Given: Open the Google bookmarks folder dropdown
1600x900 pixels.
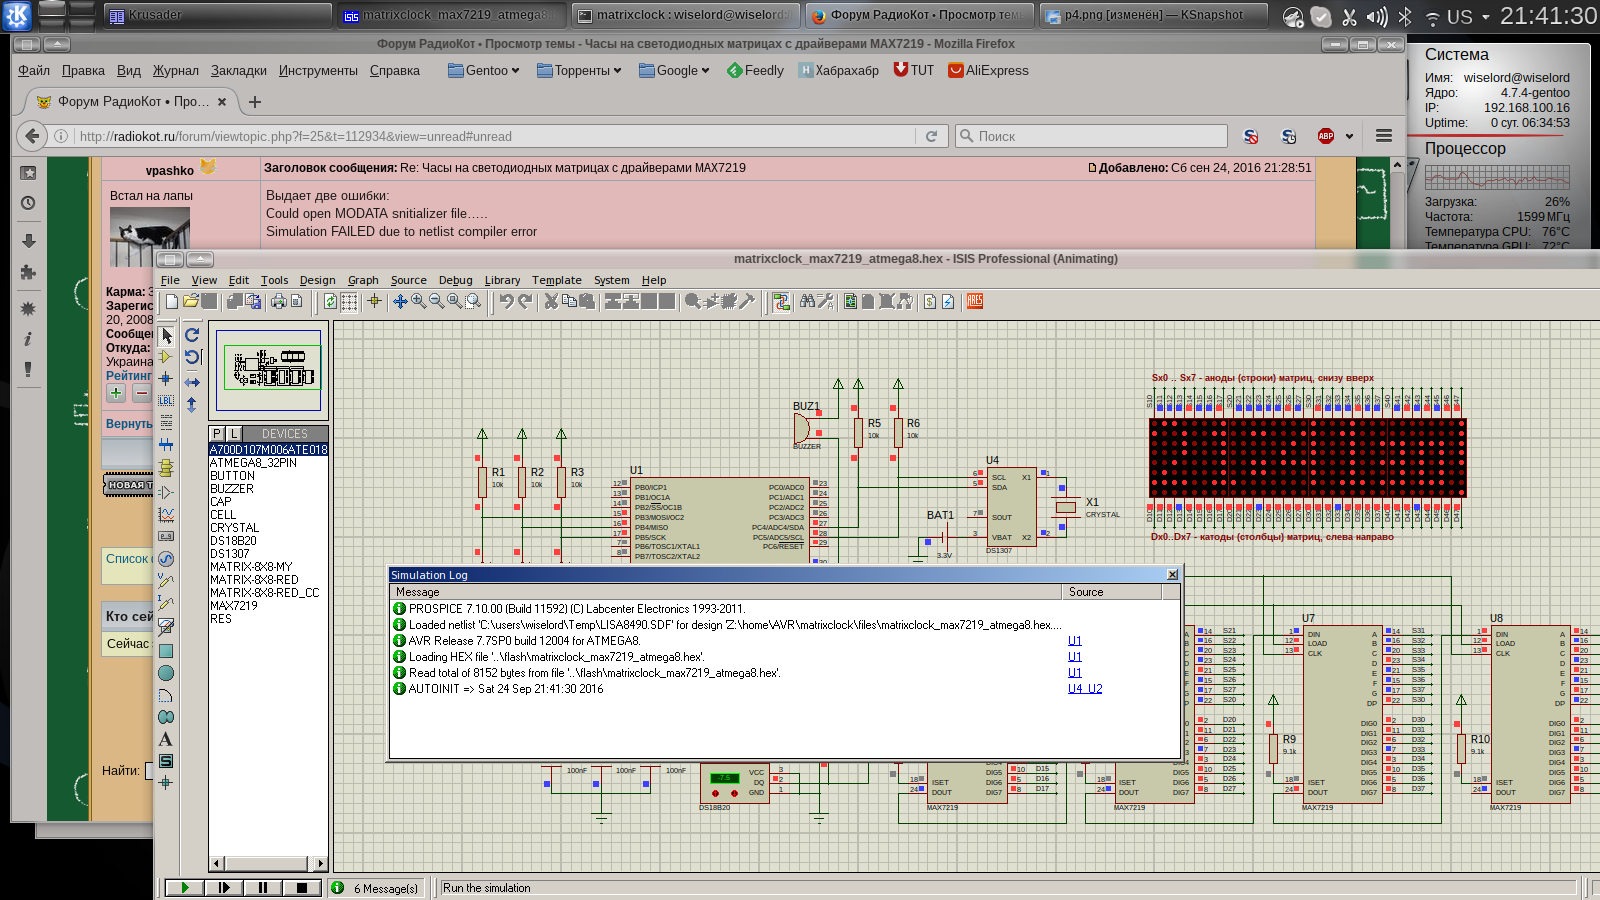Looking at the screenshot, I should pyautogui.click(x=674, y=70).
